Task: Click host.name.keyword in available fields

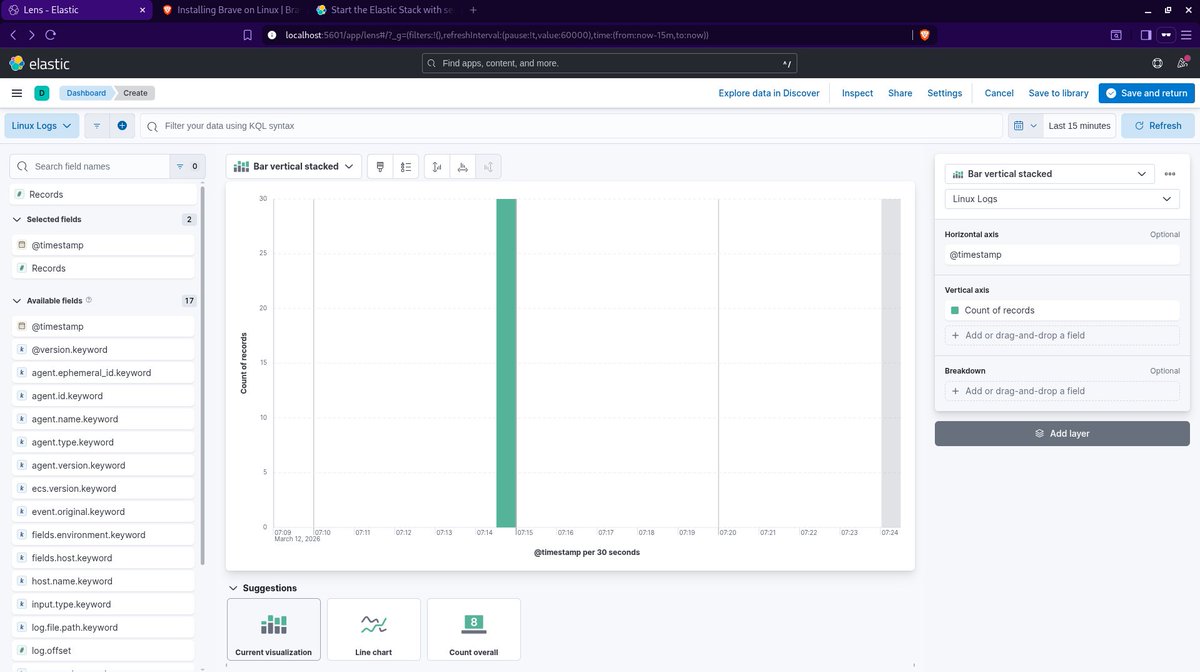Action: (x=103, y=581)
